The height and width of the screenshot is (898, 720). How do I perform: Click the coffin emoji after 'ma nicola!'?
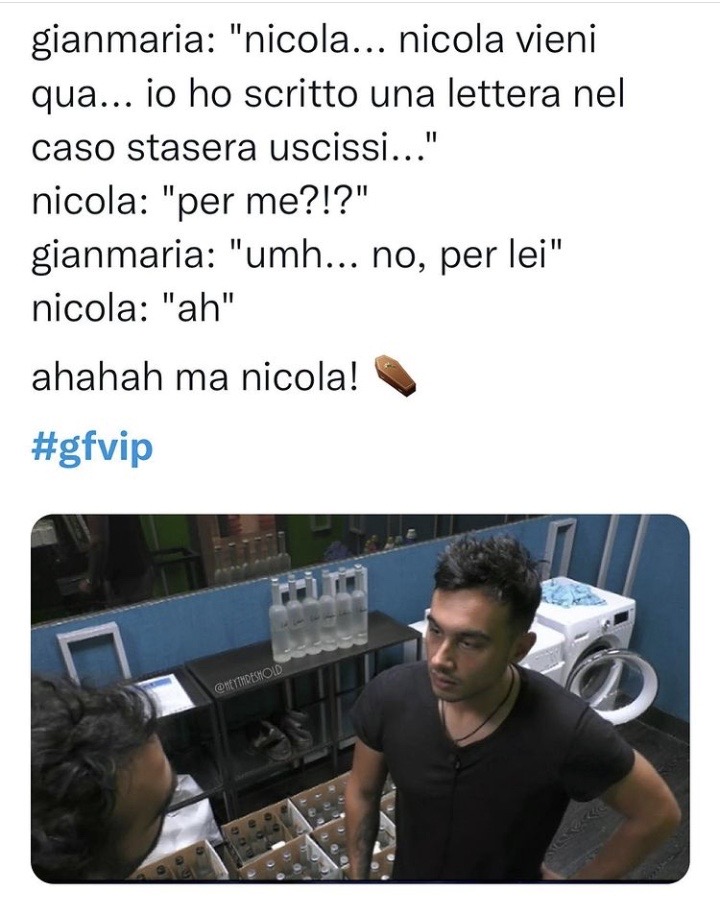(x=395, y=376)
